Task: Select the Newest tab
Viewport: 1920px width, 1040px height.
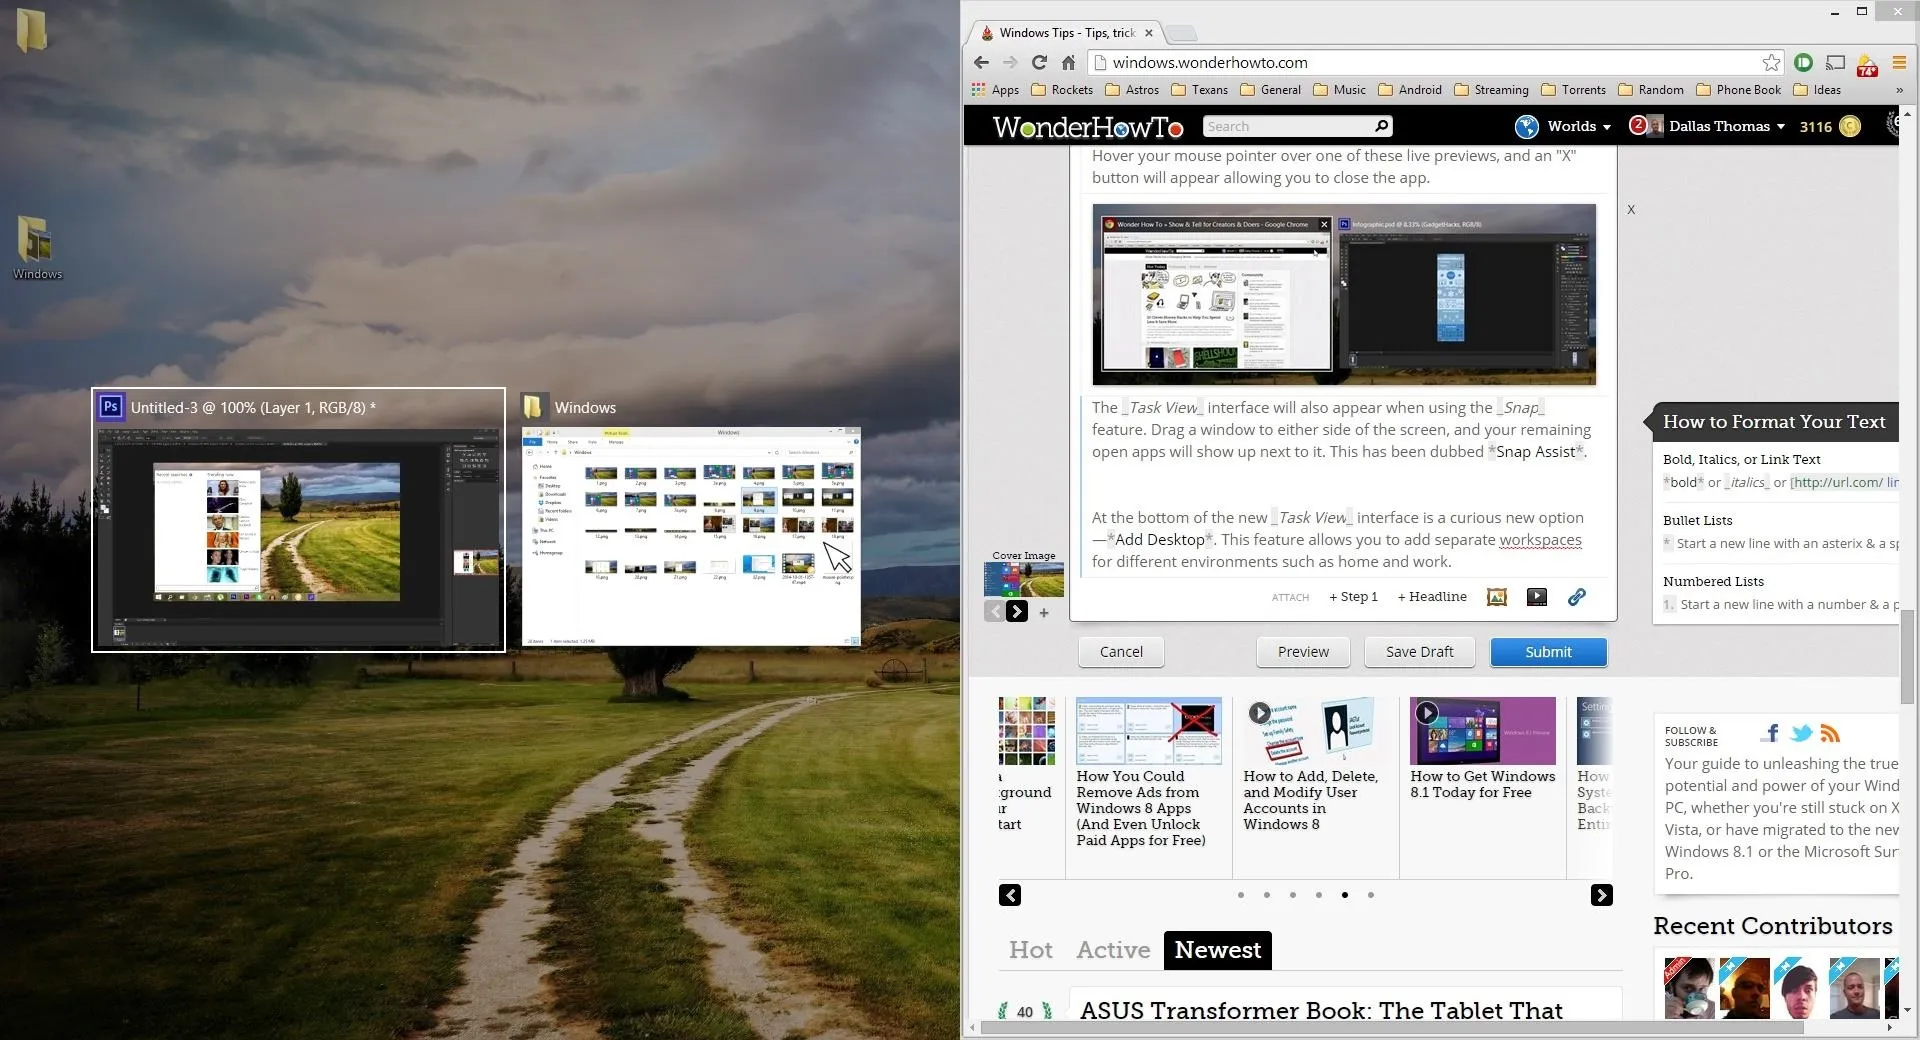Action: point(1217,950)
